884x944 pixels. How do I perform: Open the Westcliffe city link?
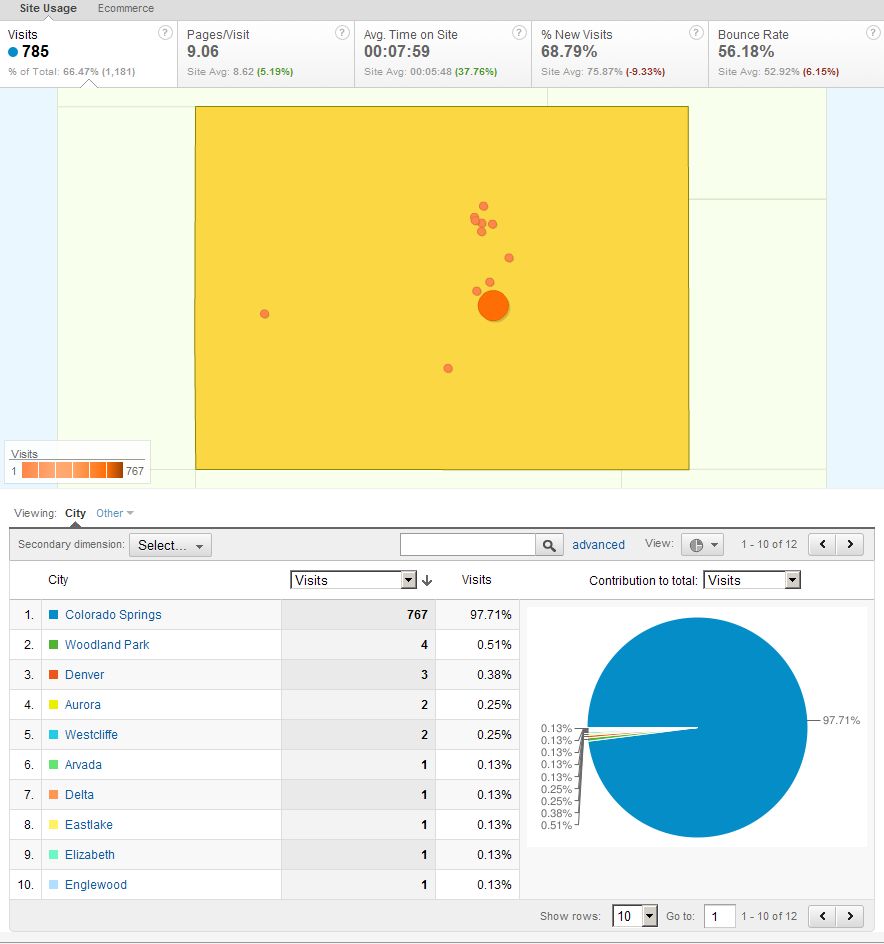point(91,735)
